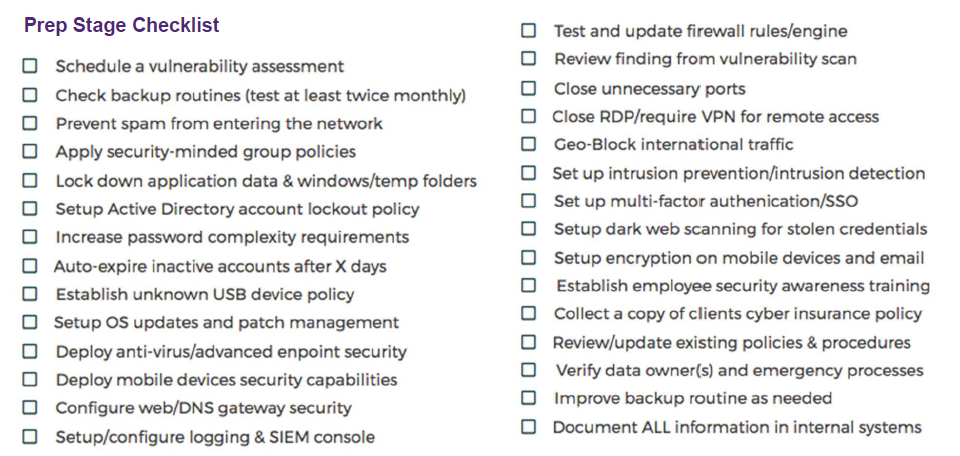Image resolution: width=960 pixels, height=456 pixels.
Task: Check Increase password complexity requirements box
Action: (30, 237)
